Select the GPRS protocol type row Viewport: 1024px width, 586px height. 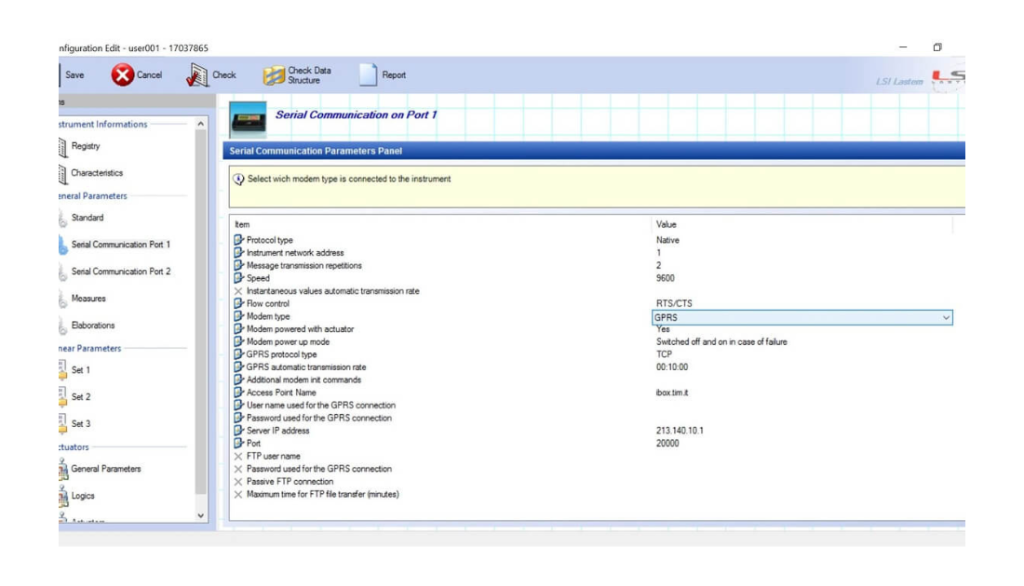281,355
